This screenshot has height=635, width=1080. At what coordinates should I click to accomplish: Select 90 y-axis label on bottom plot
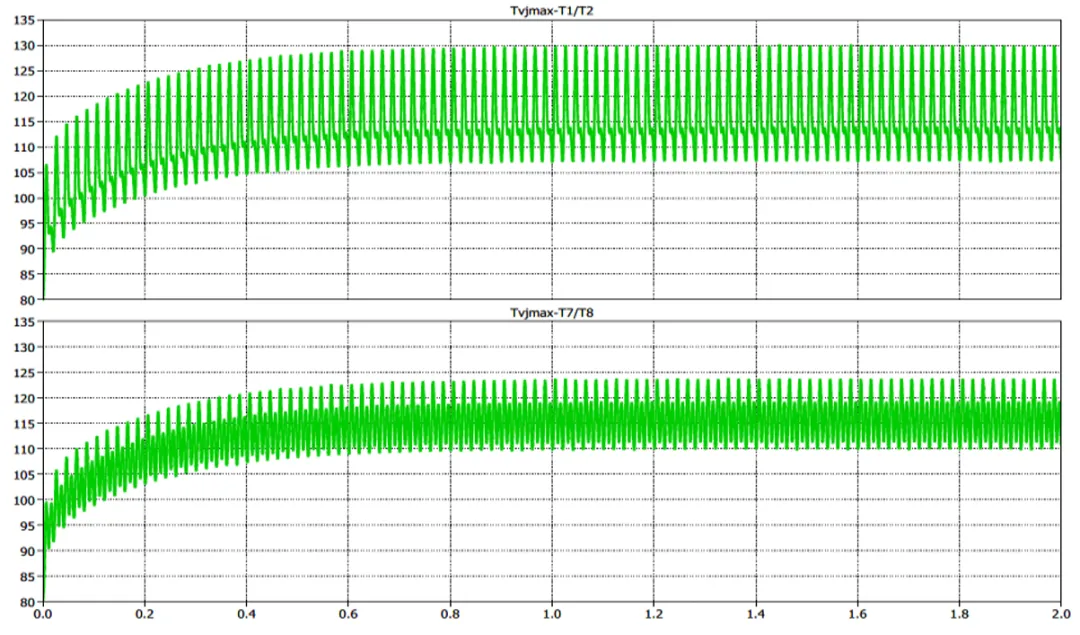point(27,551)
